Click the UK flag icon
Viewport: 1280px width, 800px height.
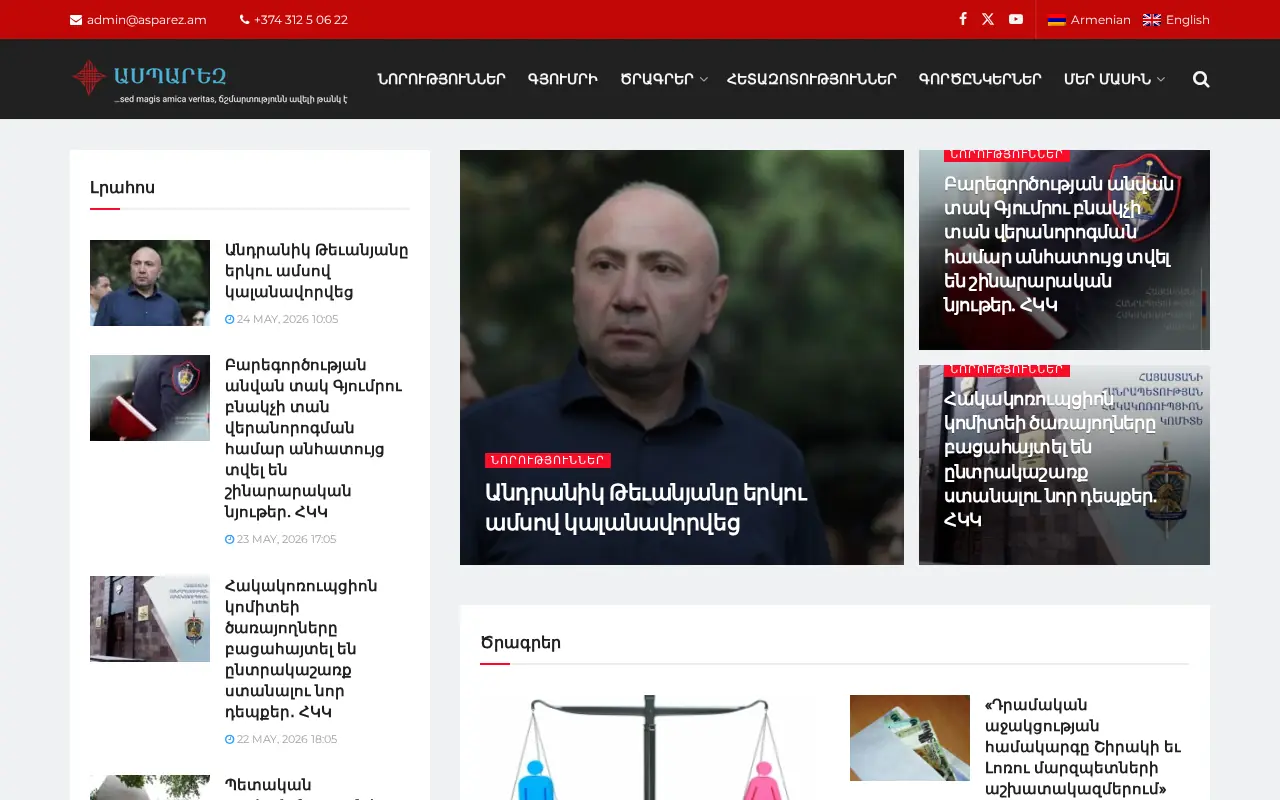coord(1152,20)
